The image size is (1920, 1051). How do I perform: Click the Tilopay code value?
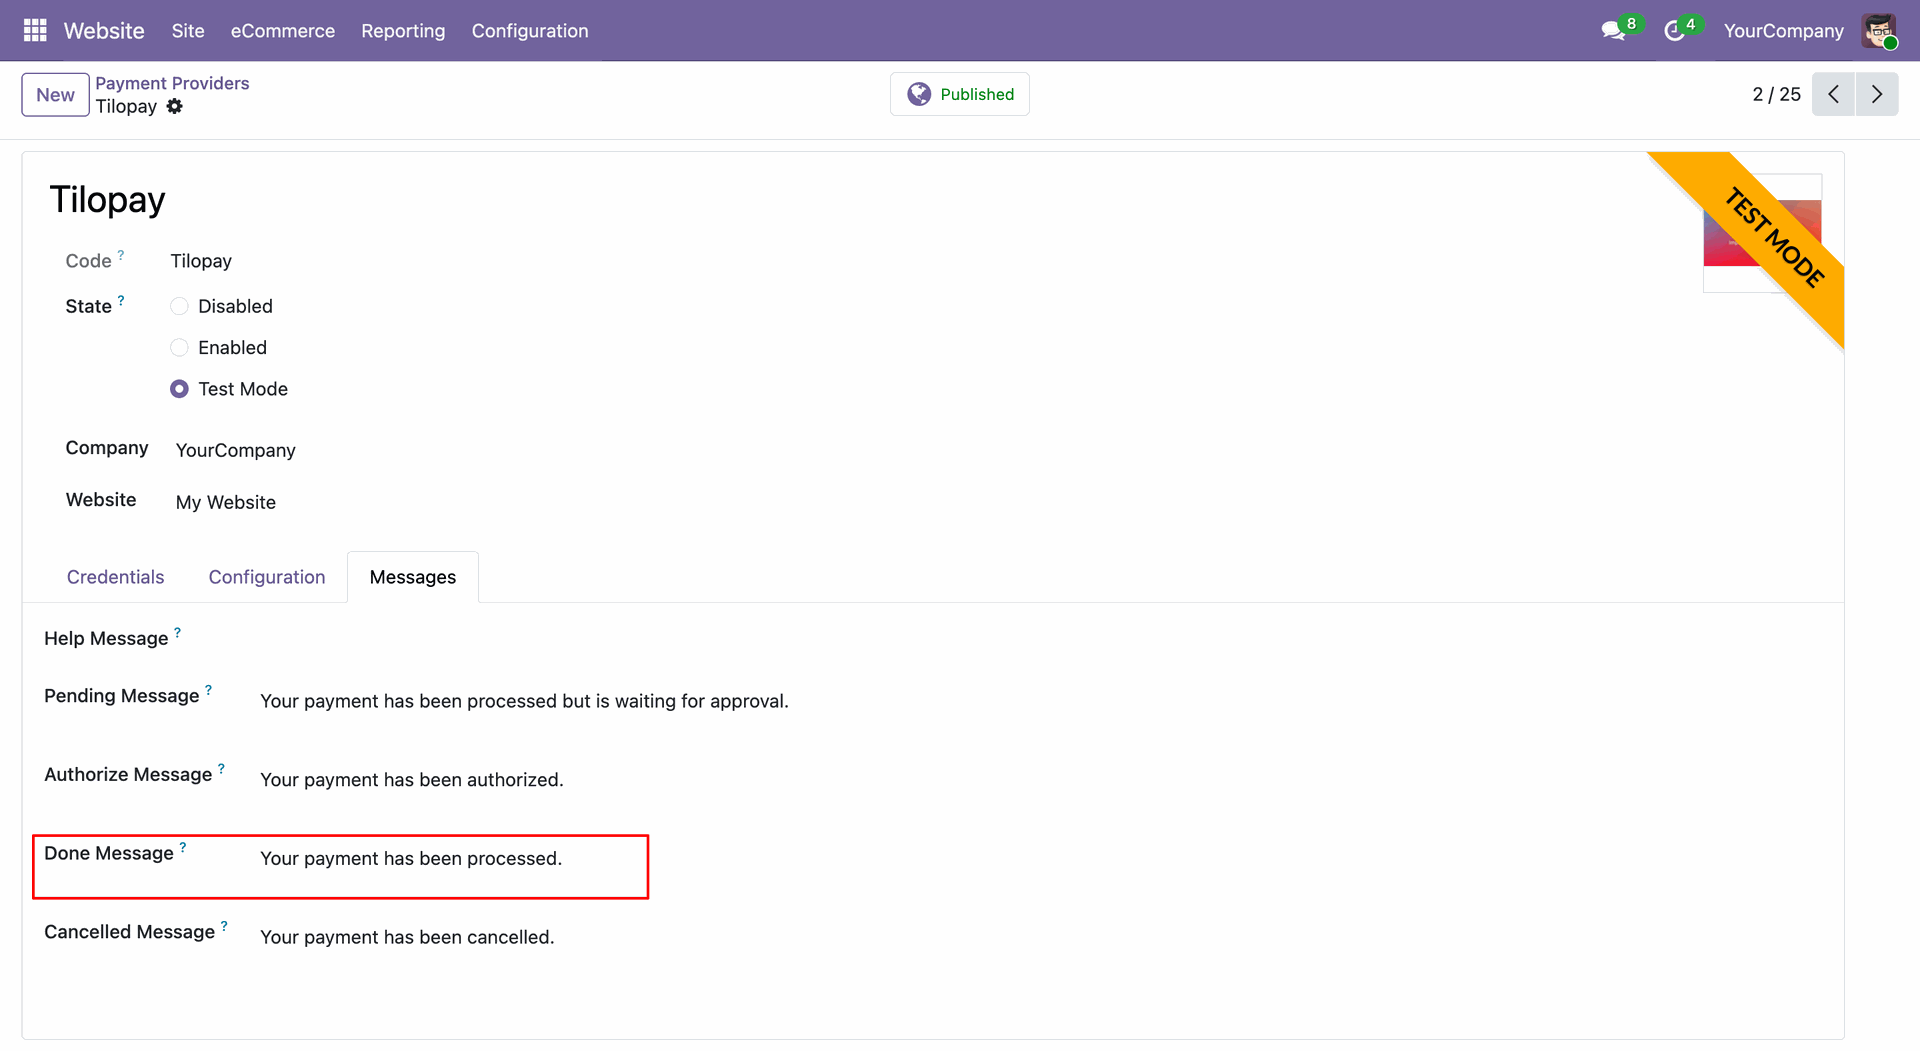(x=201, y=261)
